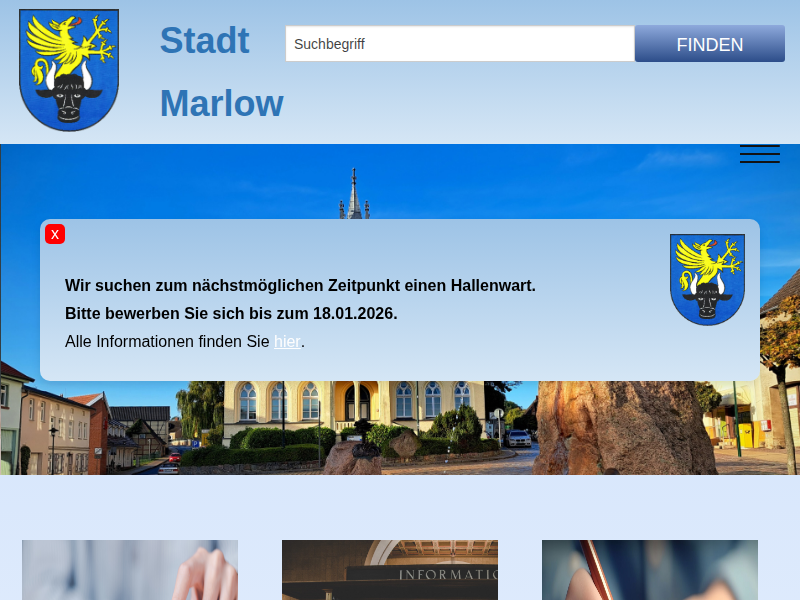Image resolution: width=800 pixels, height=600 pixels.
Task: Click the "Stadt" title word in header
Action: [204, 41]
